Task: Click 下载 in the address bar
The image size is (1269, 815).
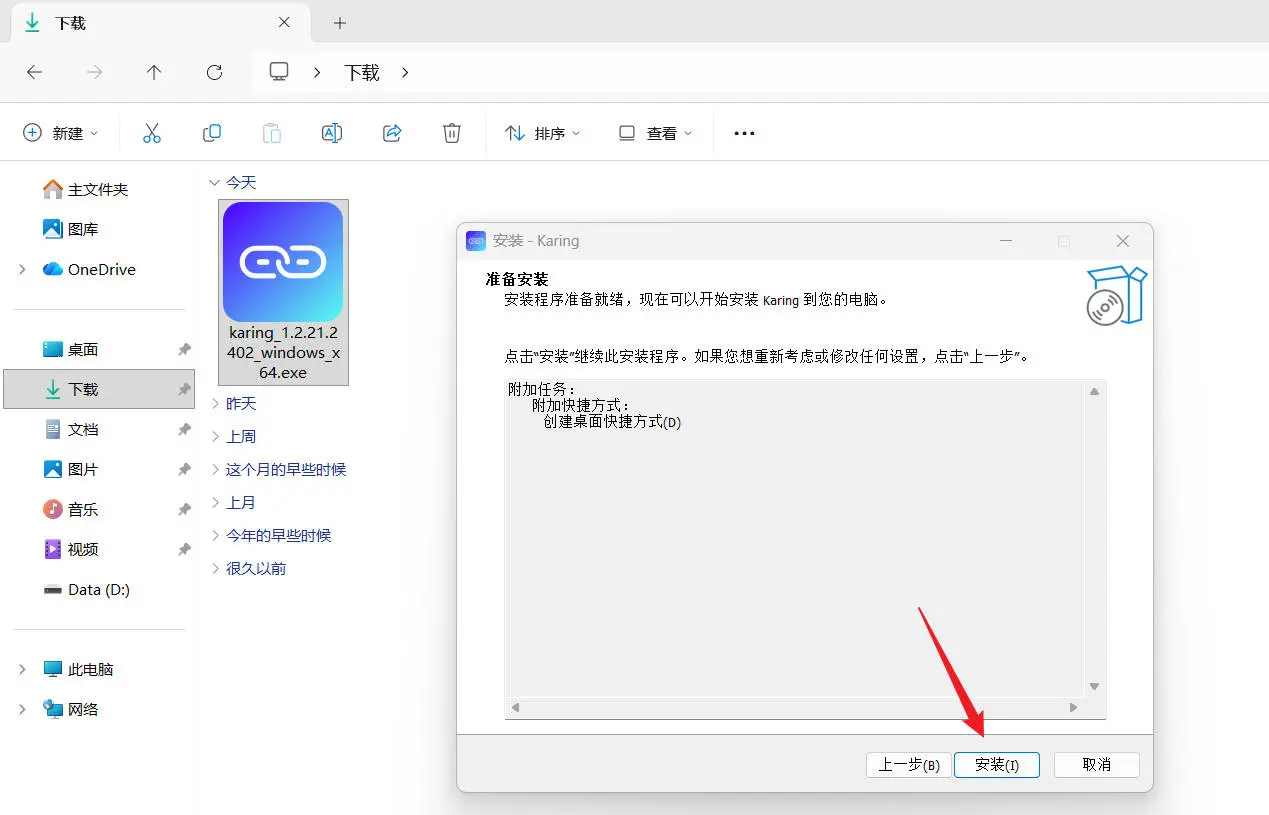Action: coord(362,72)
